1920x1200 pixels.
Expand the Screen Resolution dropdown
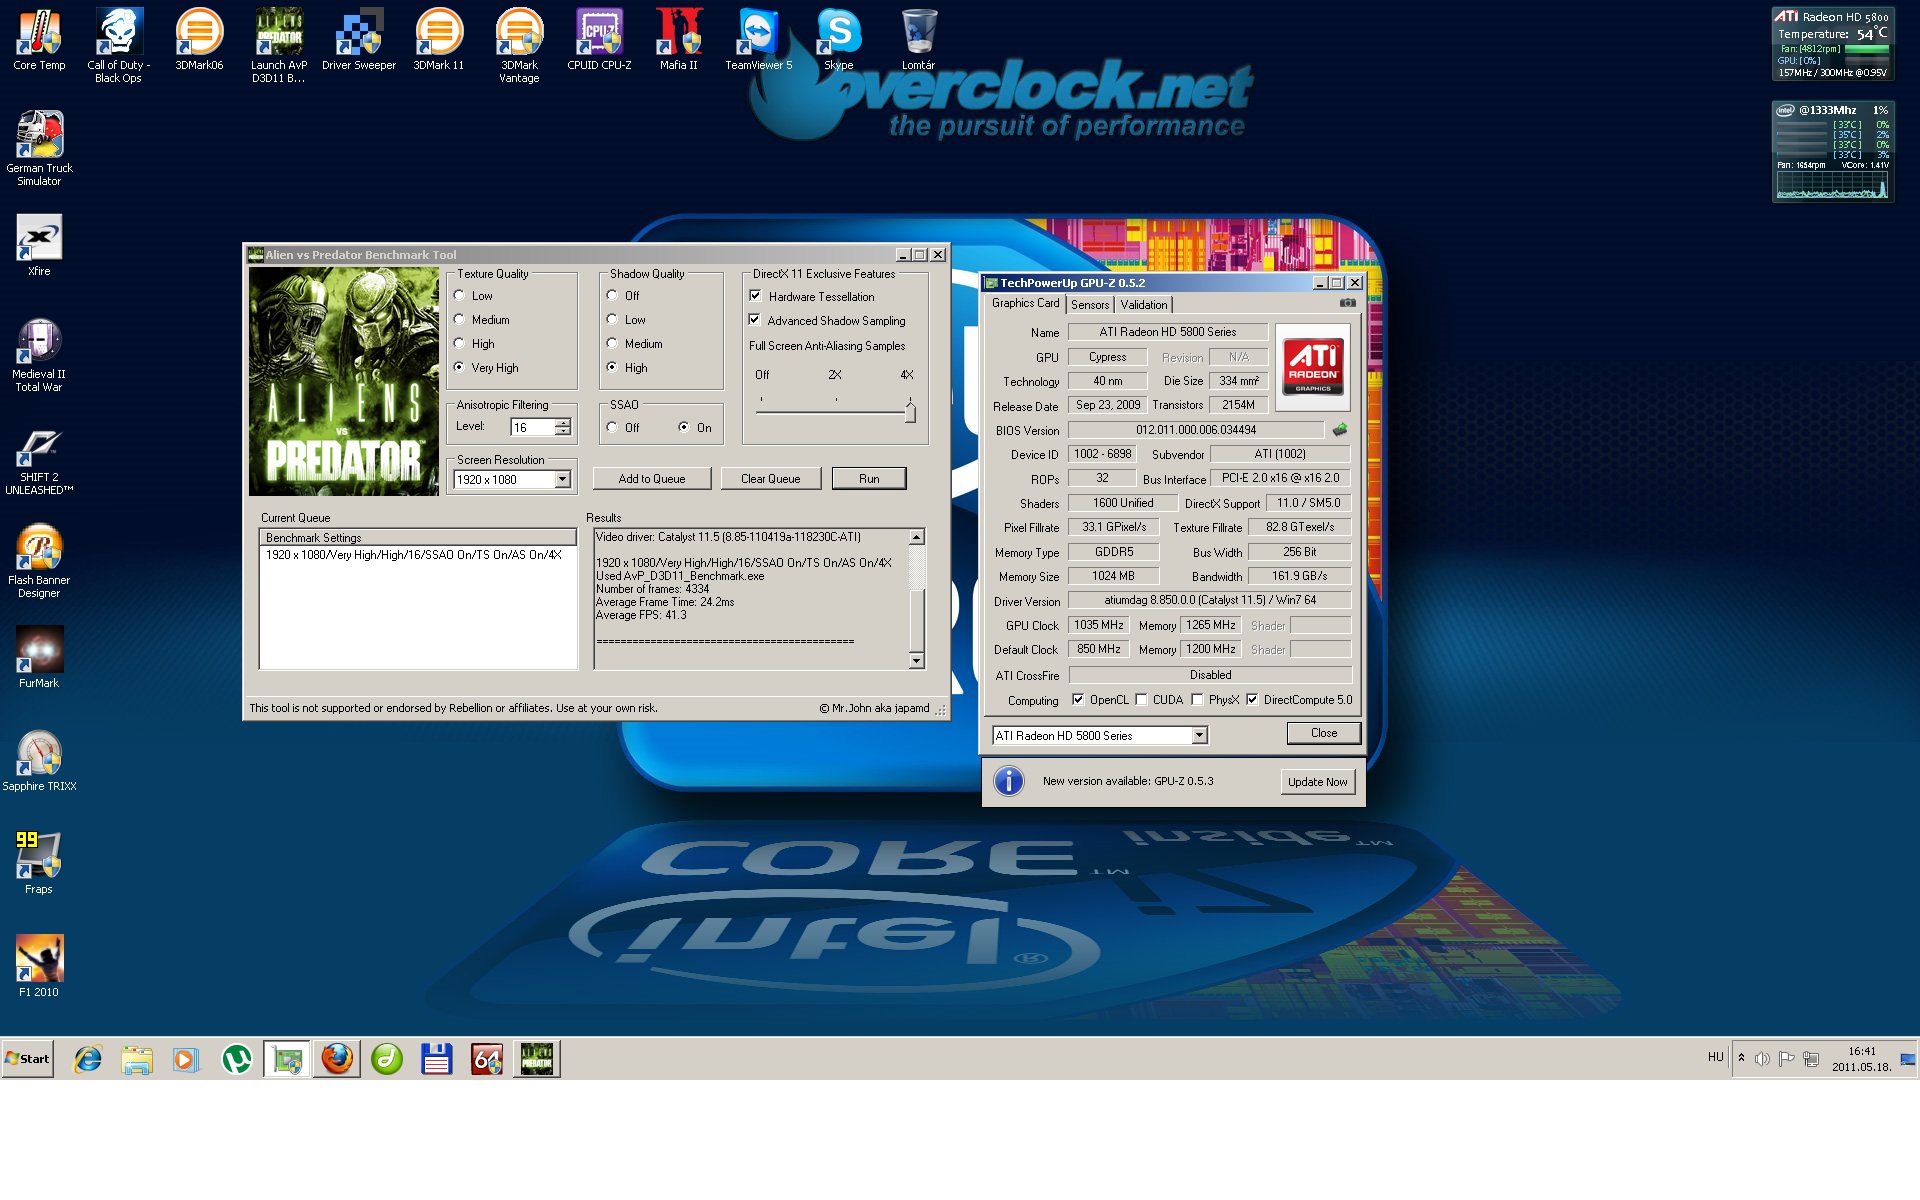pyautogui.click(x=562, y=480)
